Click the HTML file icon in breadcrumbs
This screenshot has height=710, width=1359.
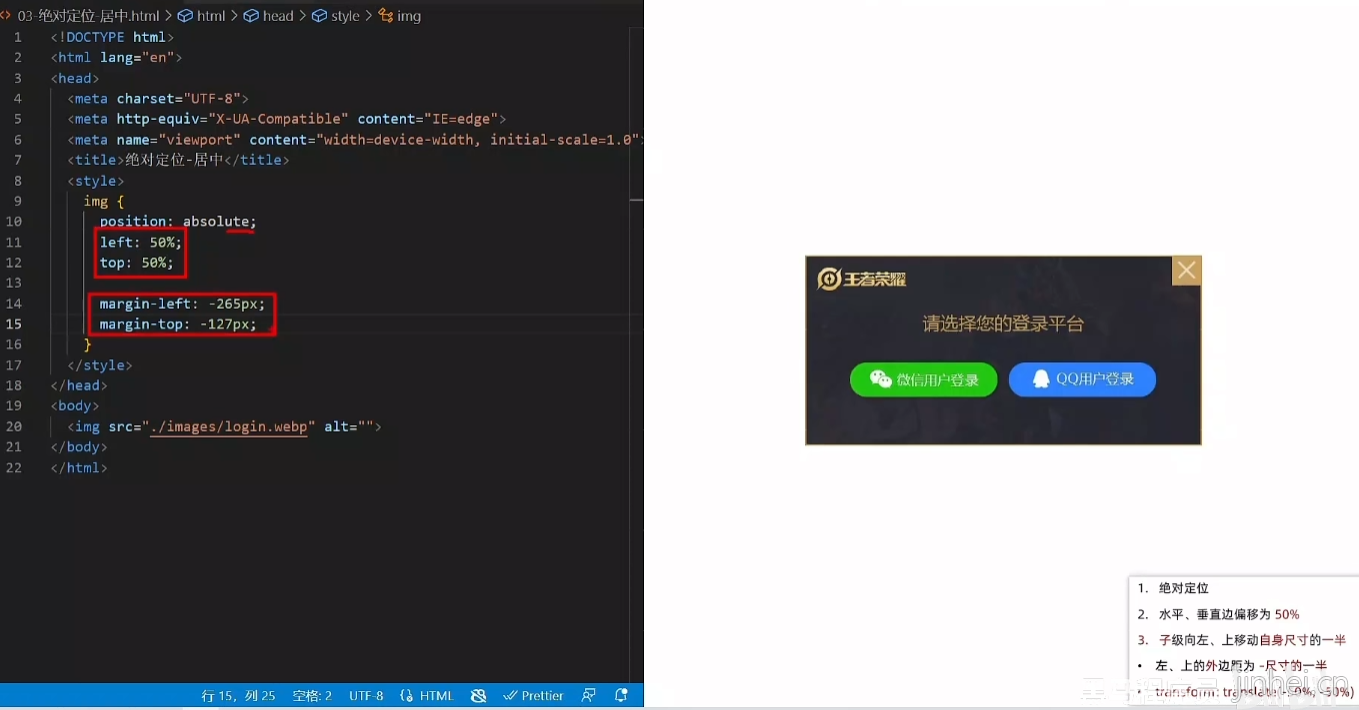[x=6, y=16]
